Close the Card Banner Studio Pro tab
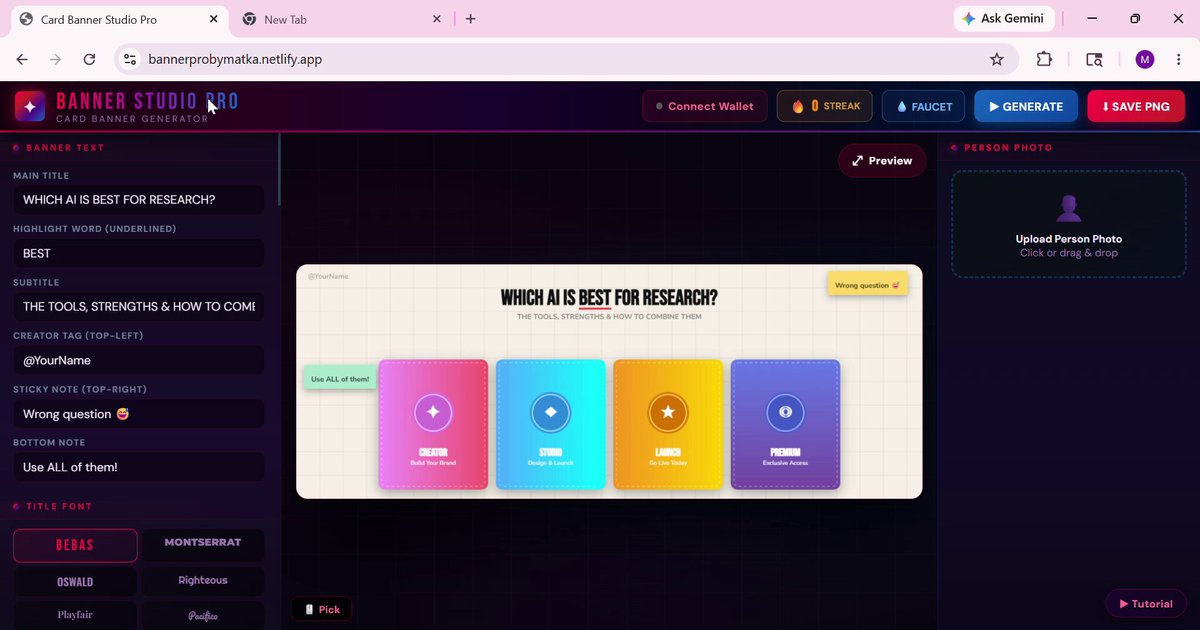Image resolution: width=1200 pixels, height=630 pixels. coord(213,19)
